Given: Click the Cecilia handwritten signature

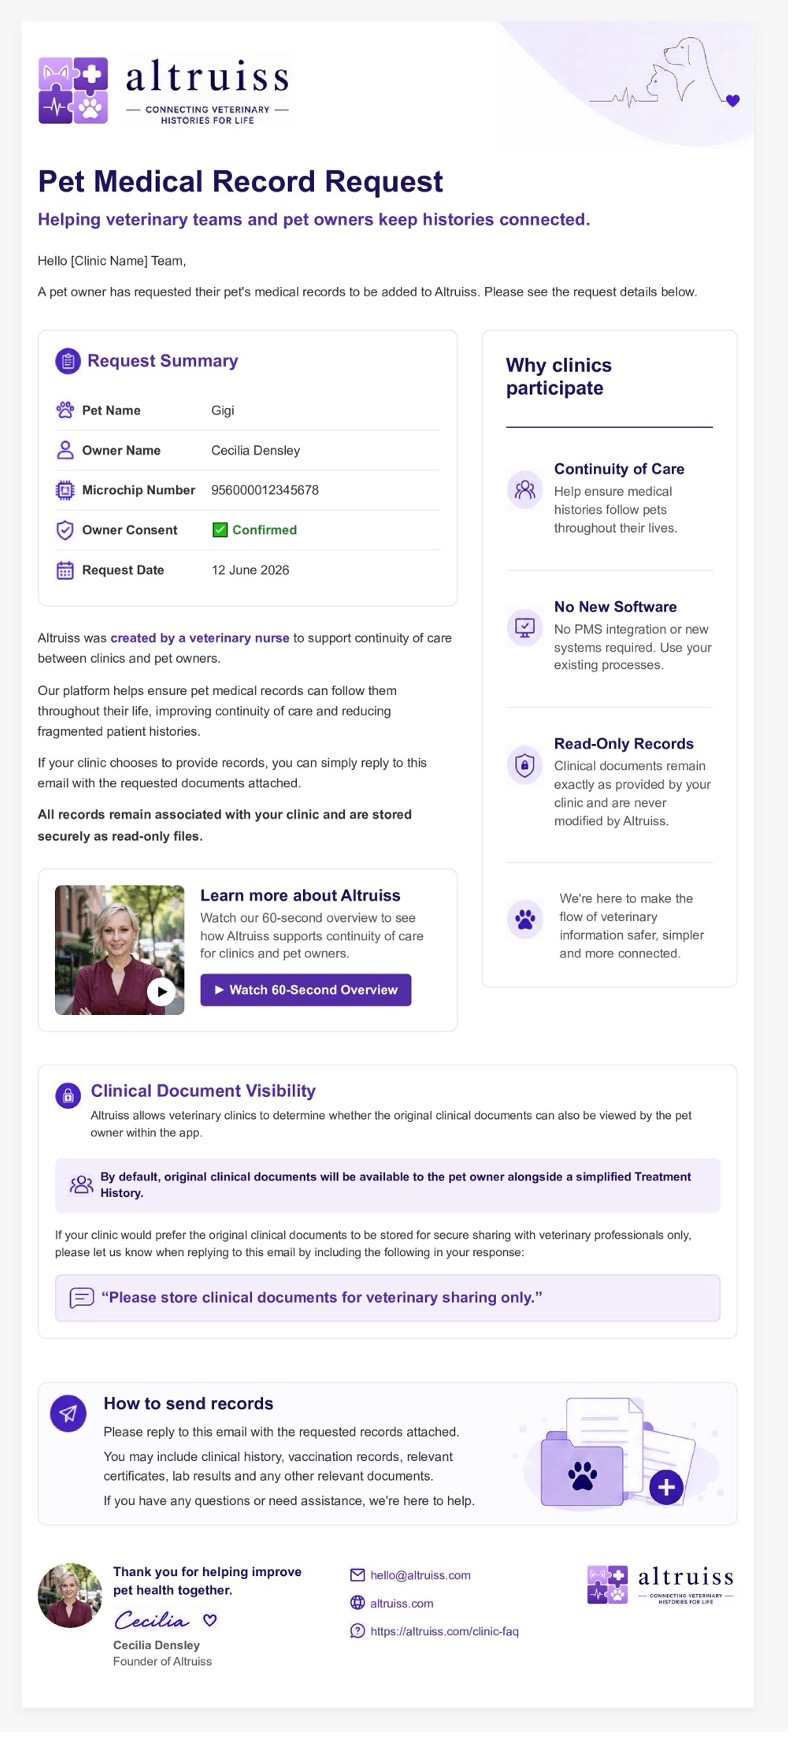Looking at the screenshot, I should pos(152,1620).
